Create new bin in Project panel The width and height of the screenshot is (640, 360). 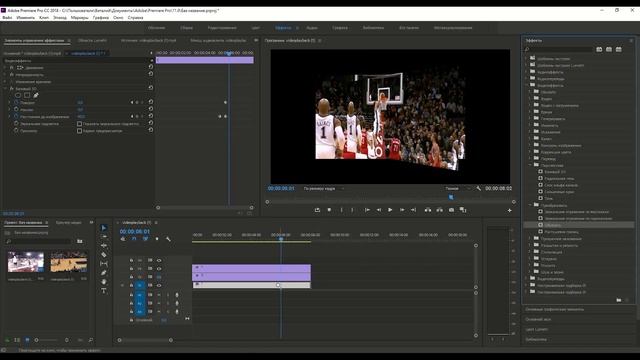click(x=80, y=241)
